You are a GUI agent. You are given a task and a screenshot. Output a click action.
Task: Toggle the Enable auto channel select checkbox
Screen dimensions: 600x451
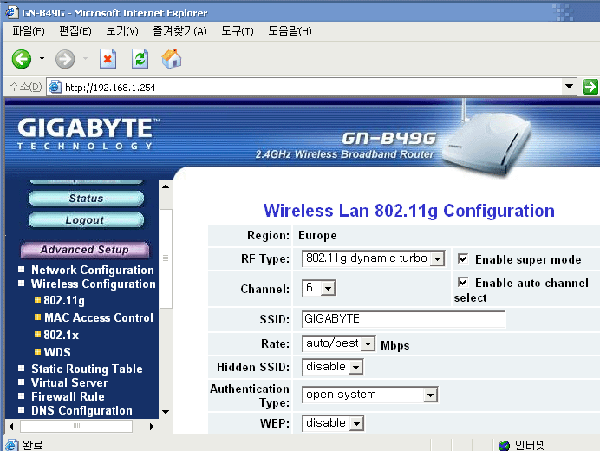pos(463,282)
